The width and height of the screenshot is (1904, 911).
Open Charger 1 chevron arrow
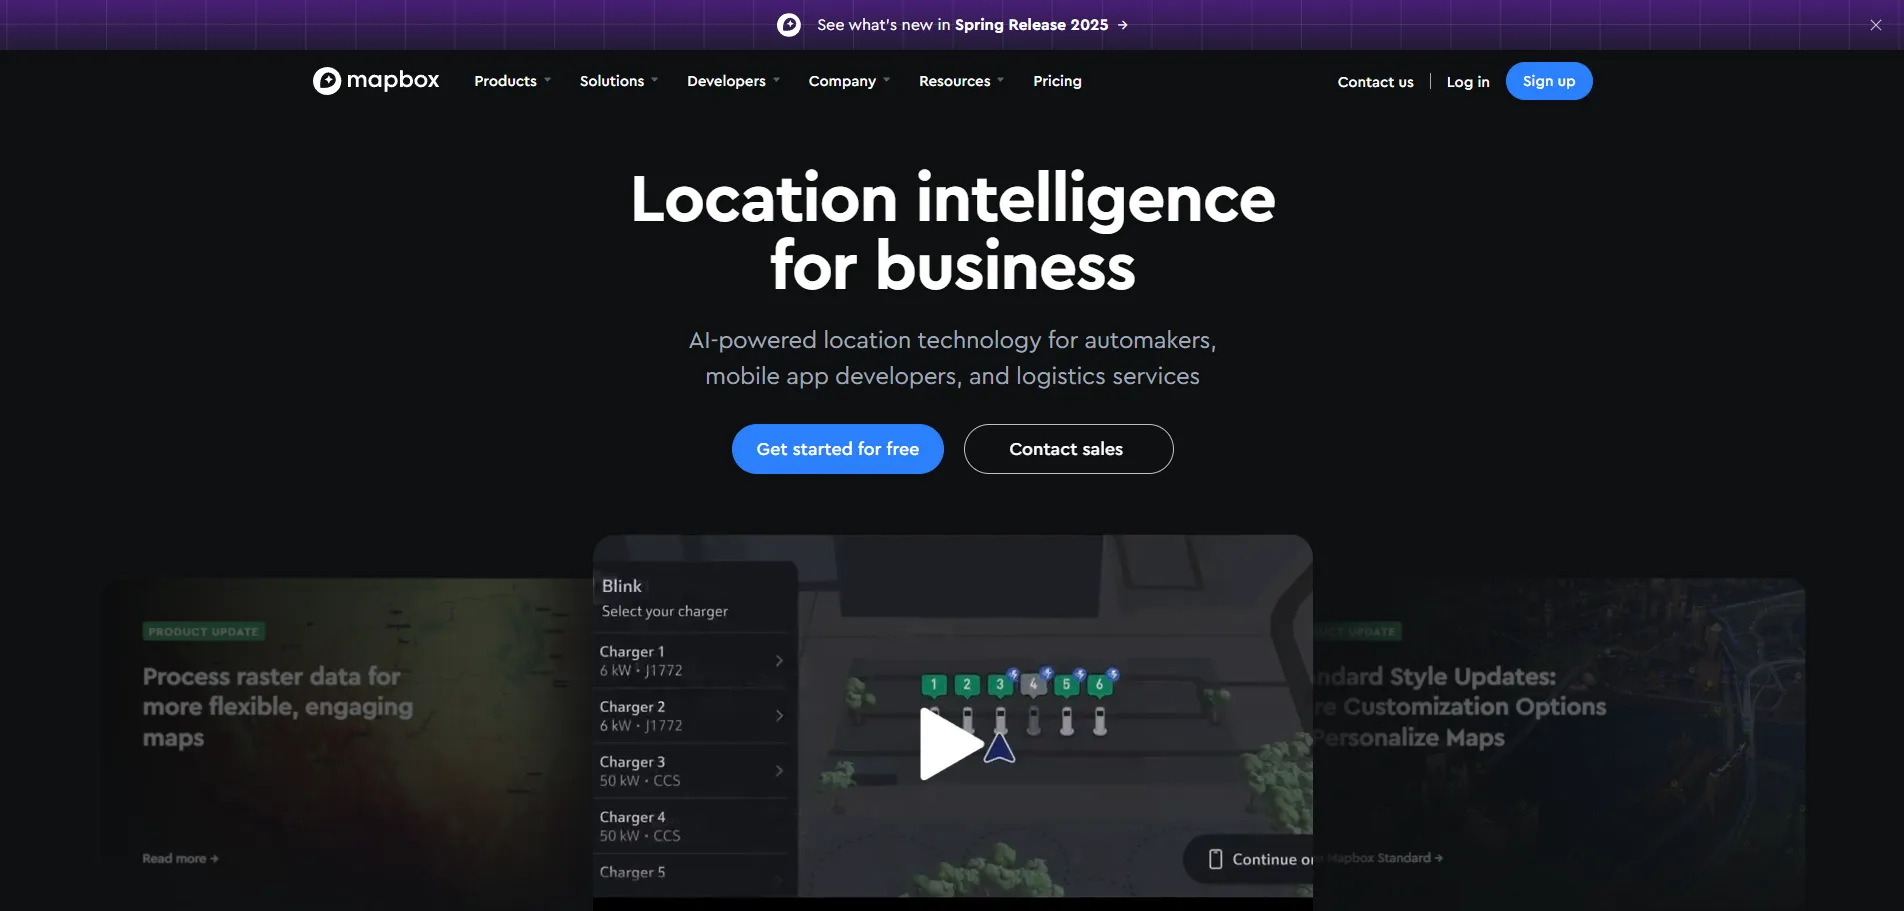pos(779,661)
